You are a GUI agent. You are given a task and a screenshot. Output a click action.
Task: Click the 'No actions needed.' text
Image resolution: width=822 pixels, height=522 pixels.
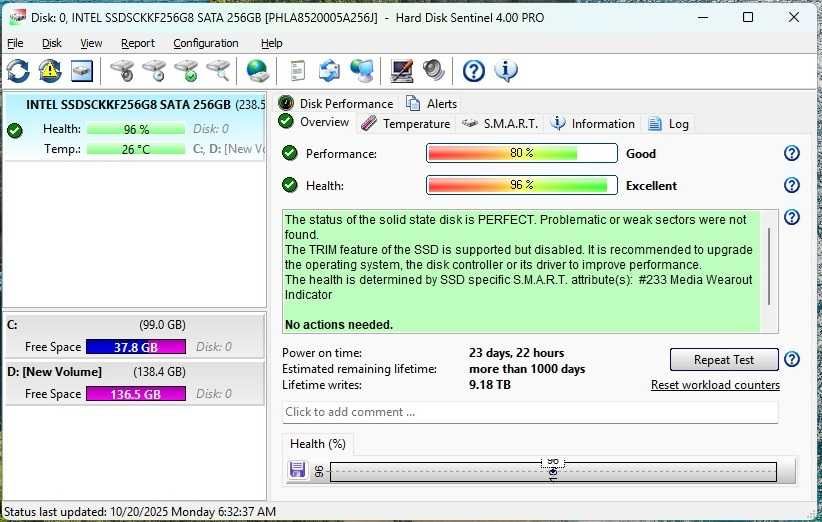(x=339, y=325)
